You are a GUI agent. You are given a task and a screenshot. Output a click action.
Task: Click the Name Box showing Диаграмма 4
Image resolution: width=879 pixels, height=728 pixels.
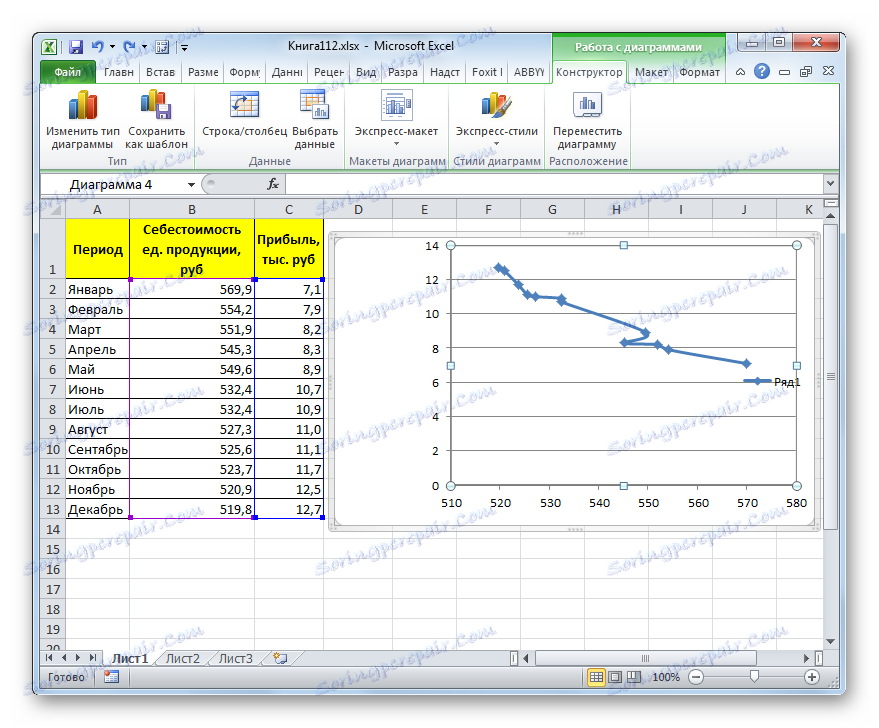pos(112,184)
